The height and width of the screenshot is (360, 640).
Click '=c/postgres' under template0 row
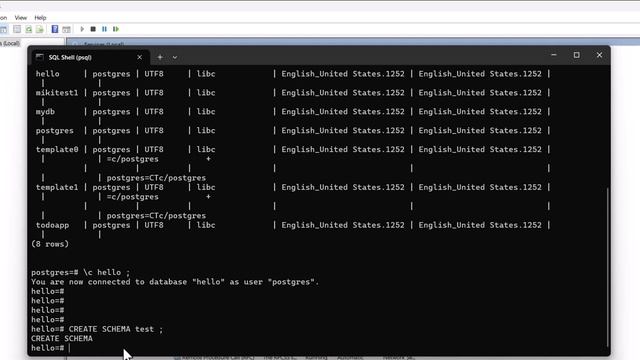tap(133, 159)
